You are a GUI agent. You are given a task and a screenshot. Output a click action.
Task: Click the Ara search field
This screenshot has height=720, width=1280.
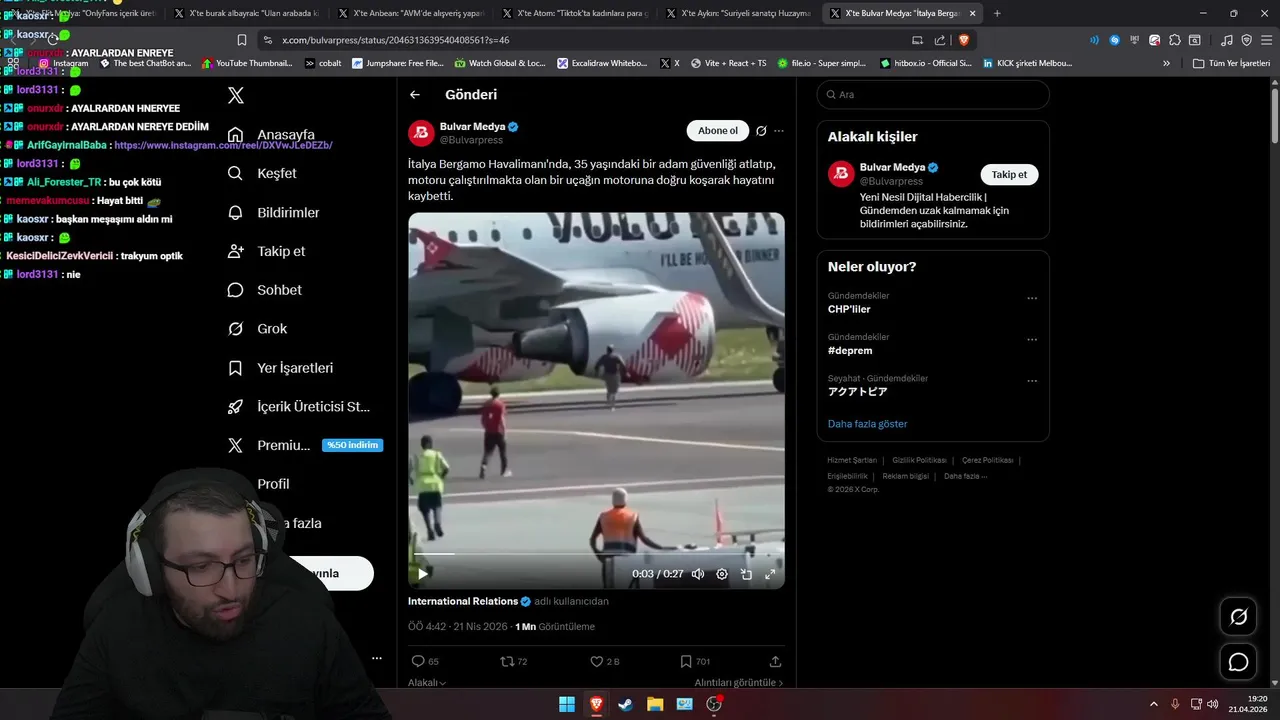pyautogui.click(x=933, y=95)
